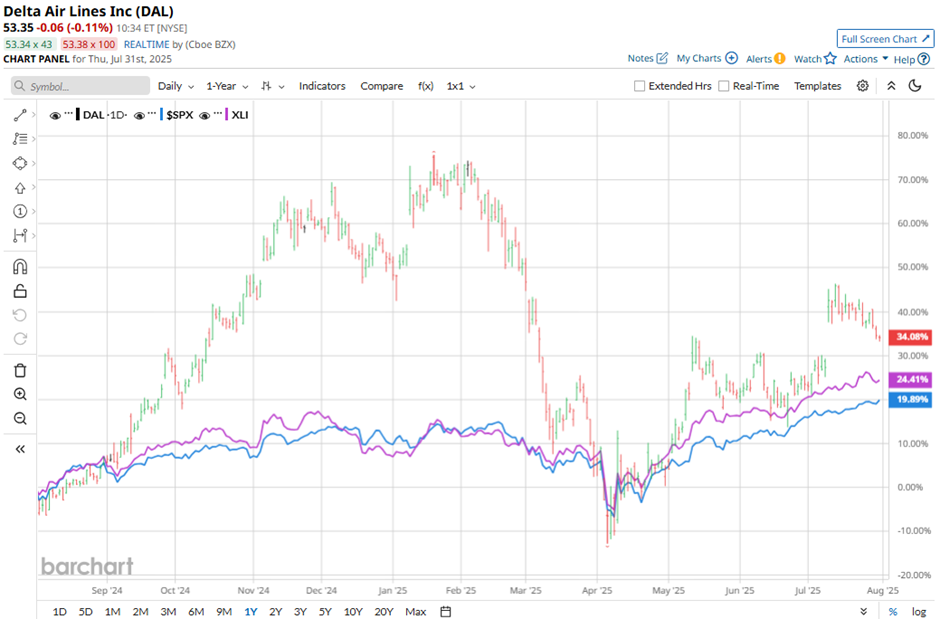940x619 pixels.
Task: Zoom in on the chart
Action: click(20, 394)
